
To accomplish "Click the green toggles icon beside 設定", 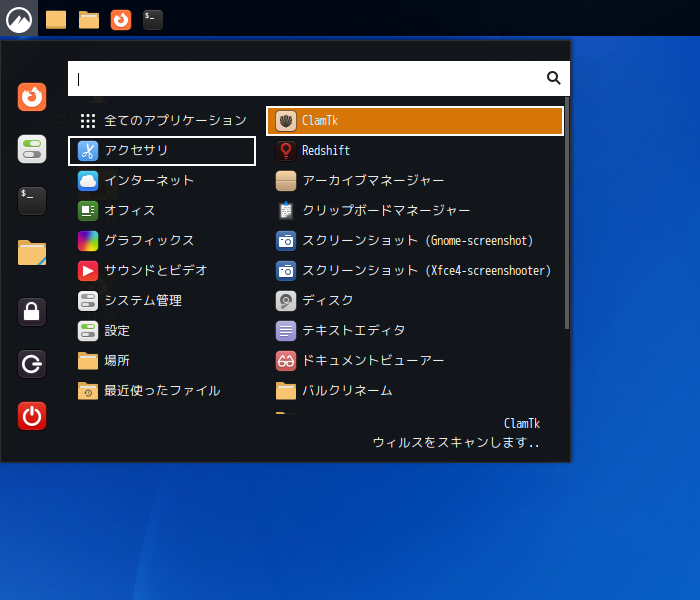I will 88,331.
